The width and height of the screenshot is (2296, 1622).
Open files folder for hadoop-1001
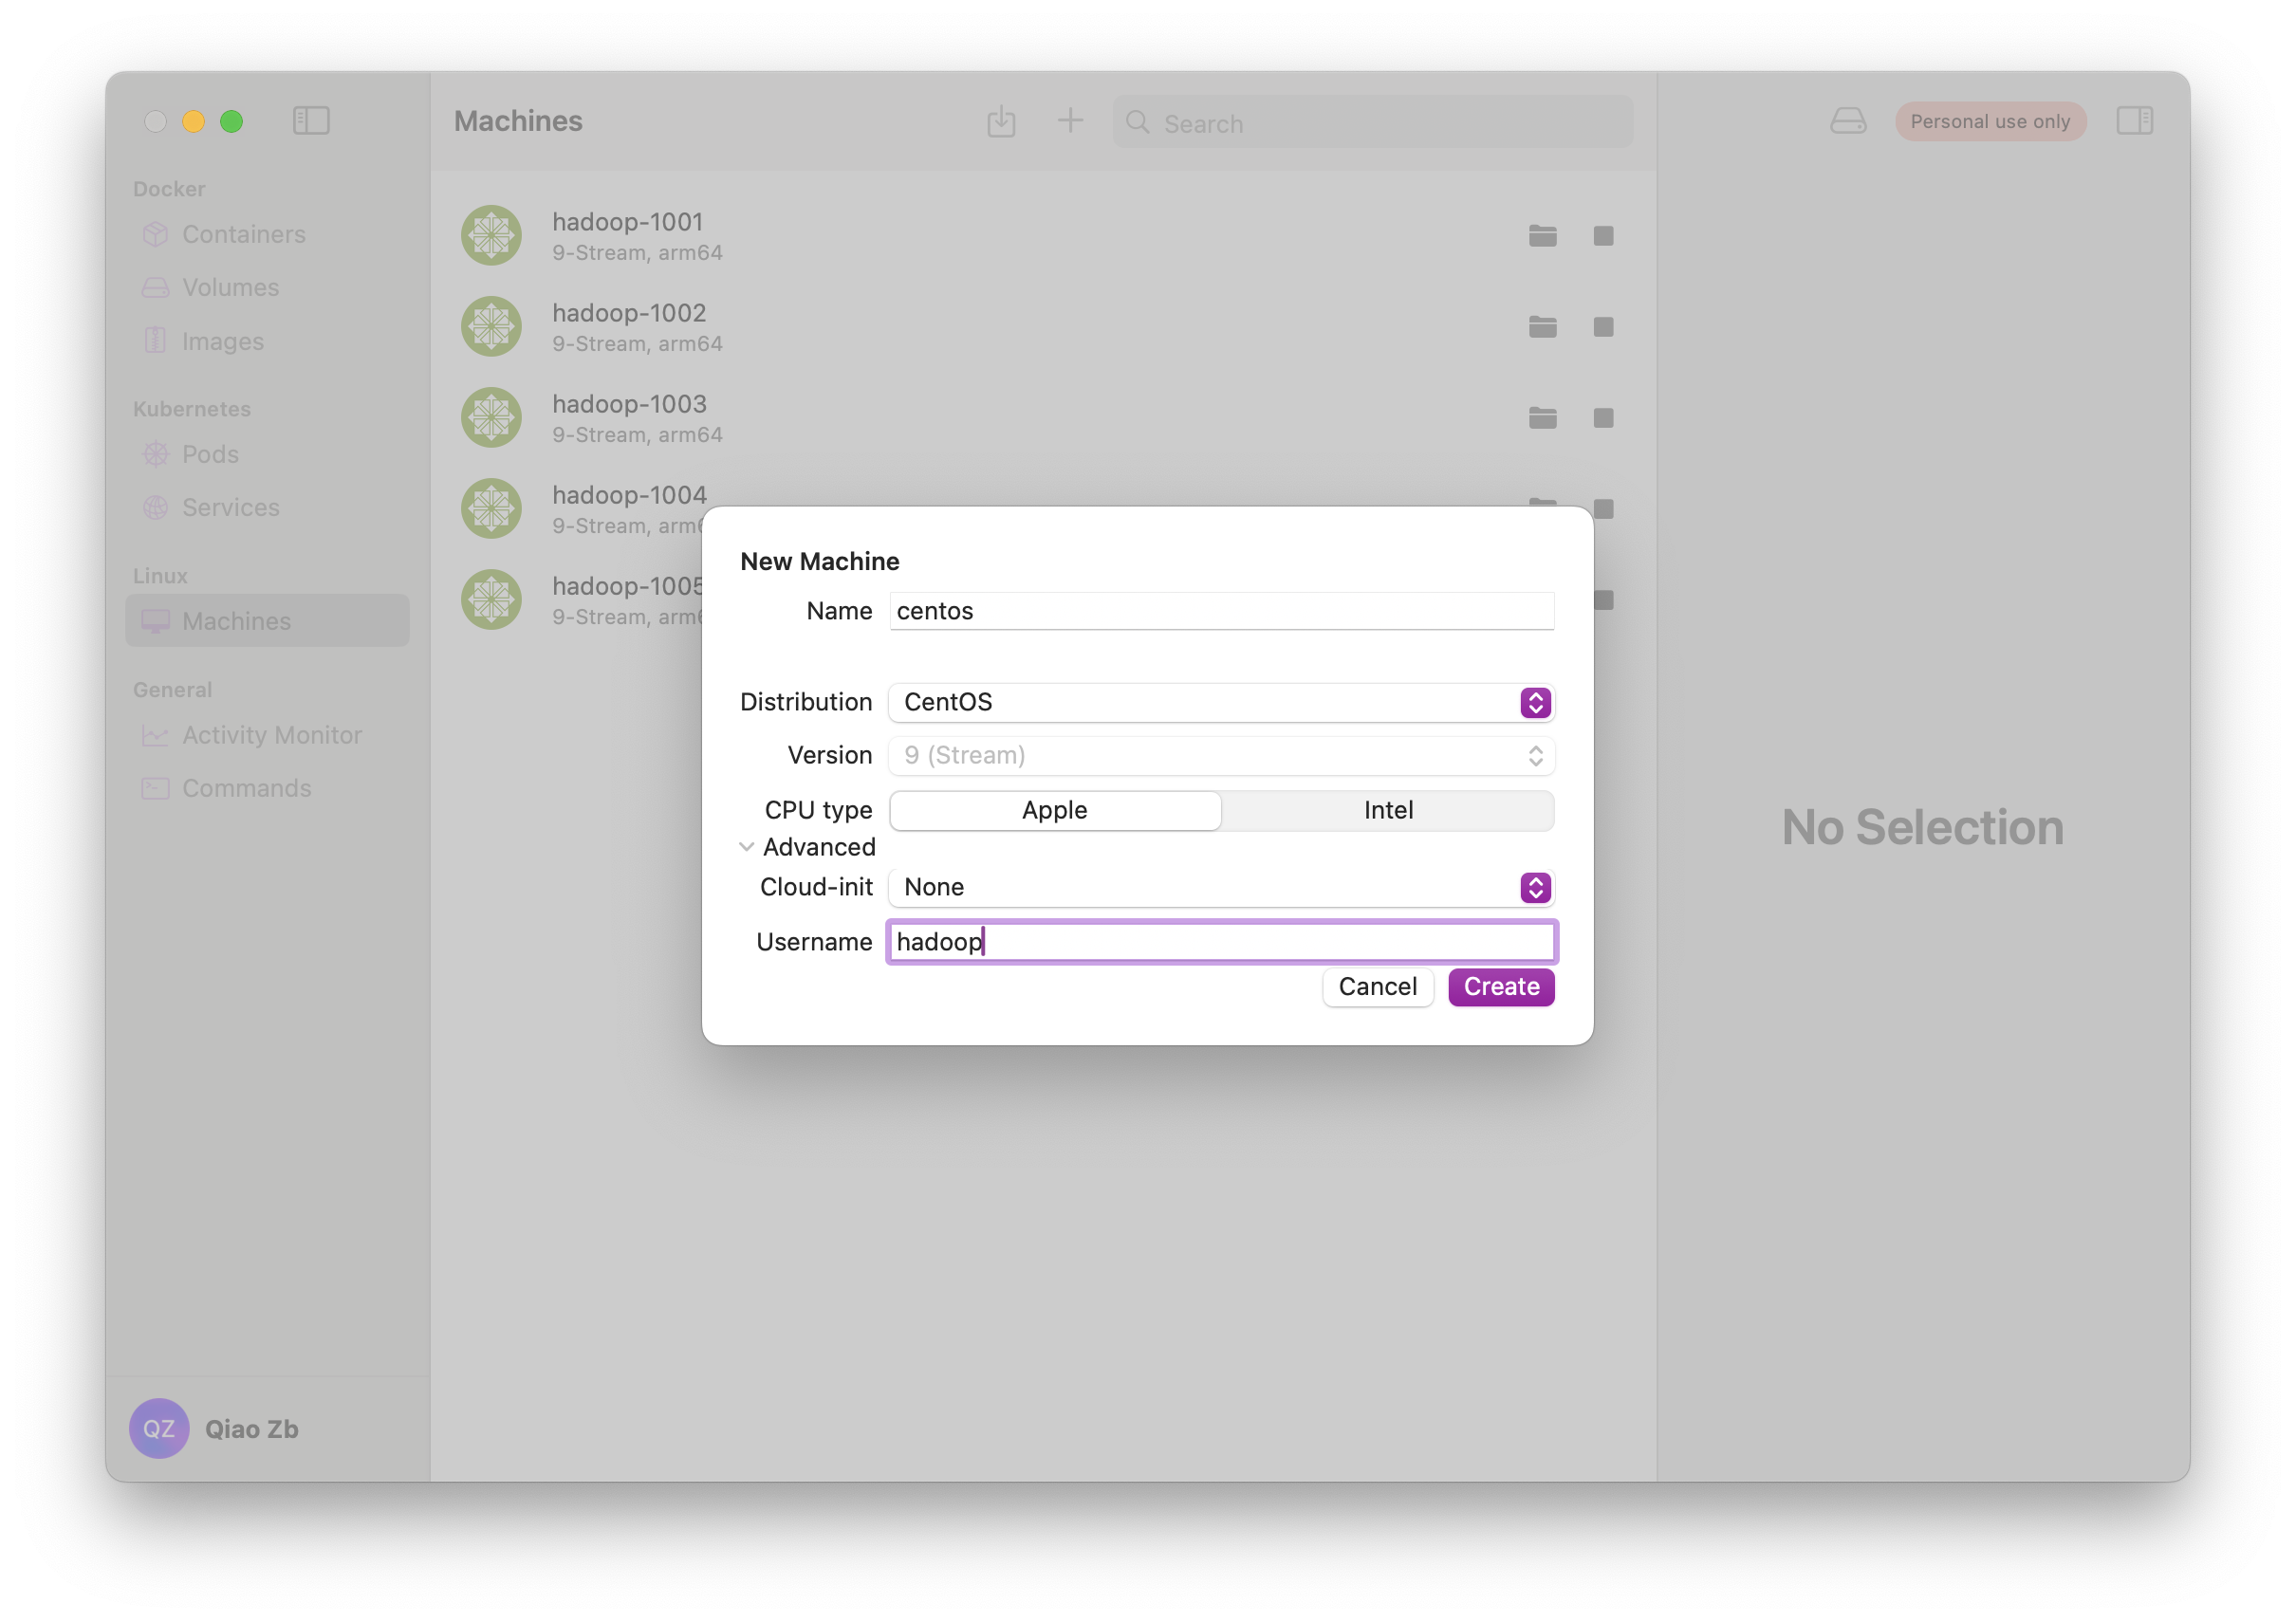[x=1542, y=236]
